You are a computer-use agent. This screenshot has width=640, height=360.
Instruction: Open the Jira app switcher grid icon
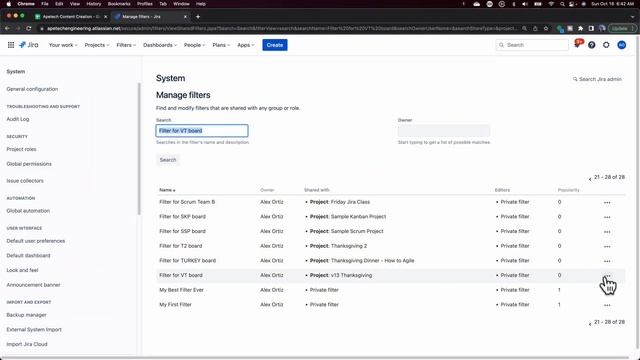[11, 45]
